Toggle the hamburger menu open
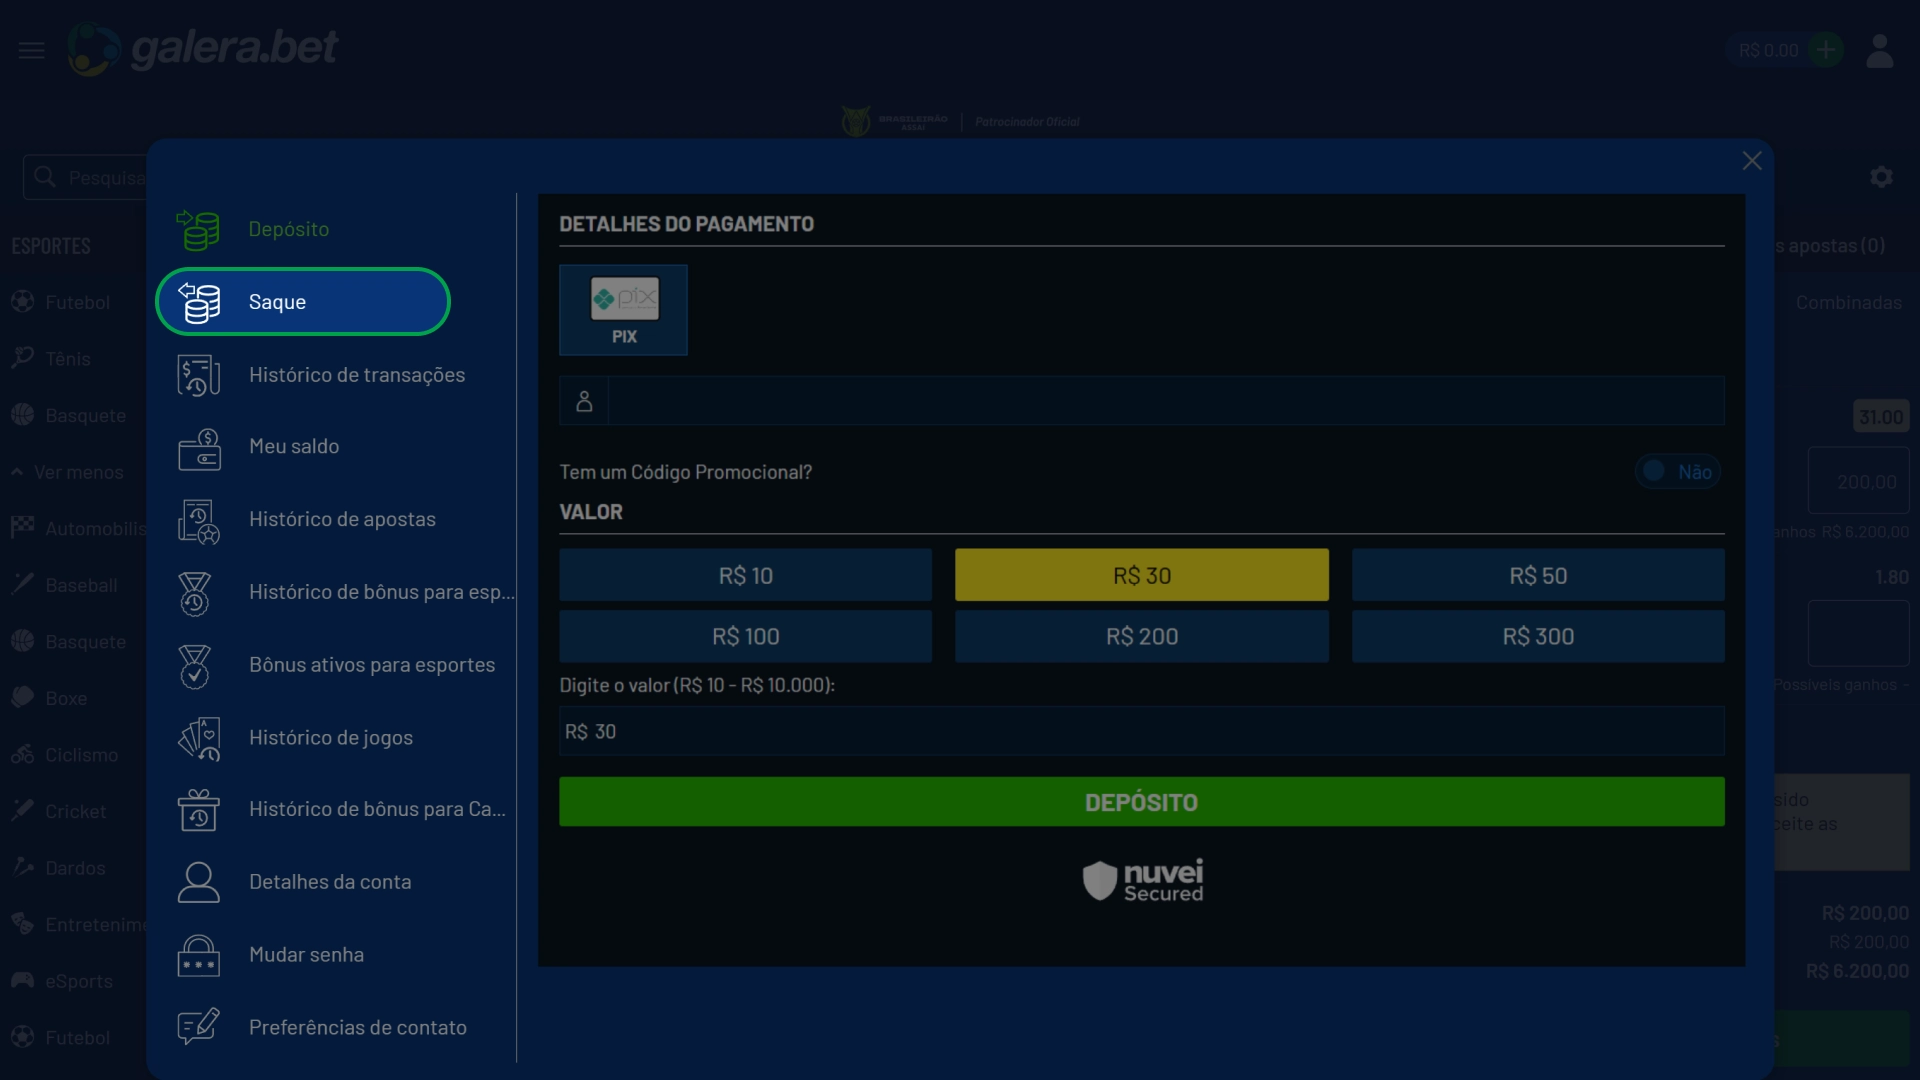This screenshot has height=1080, width=1920. click(32, 49)
